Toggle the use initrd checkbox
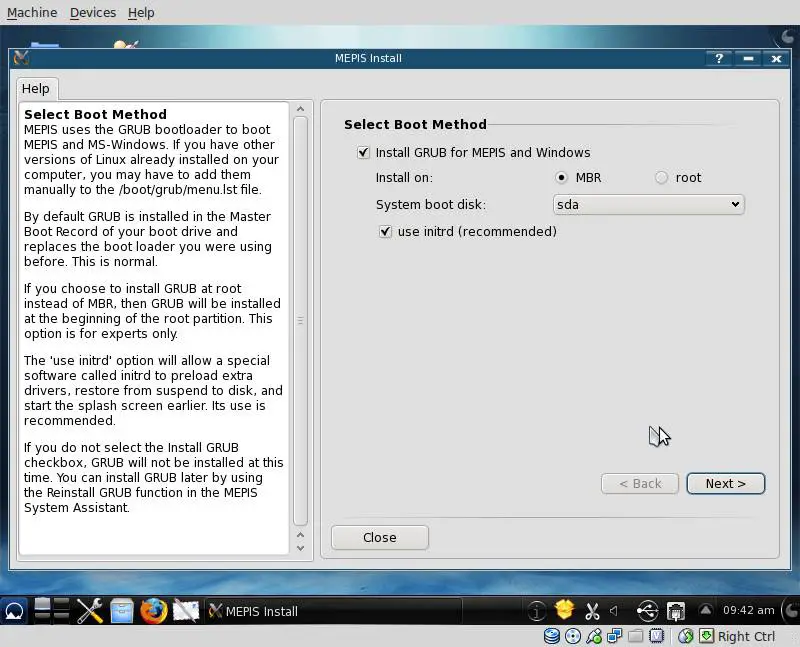 pyautogui.click(x=385, y=231)
